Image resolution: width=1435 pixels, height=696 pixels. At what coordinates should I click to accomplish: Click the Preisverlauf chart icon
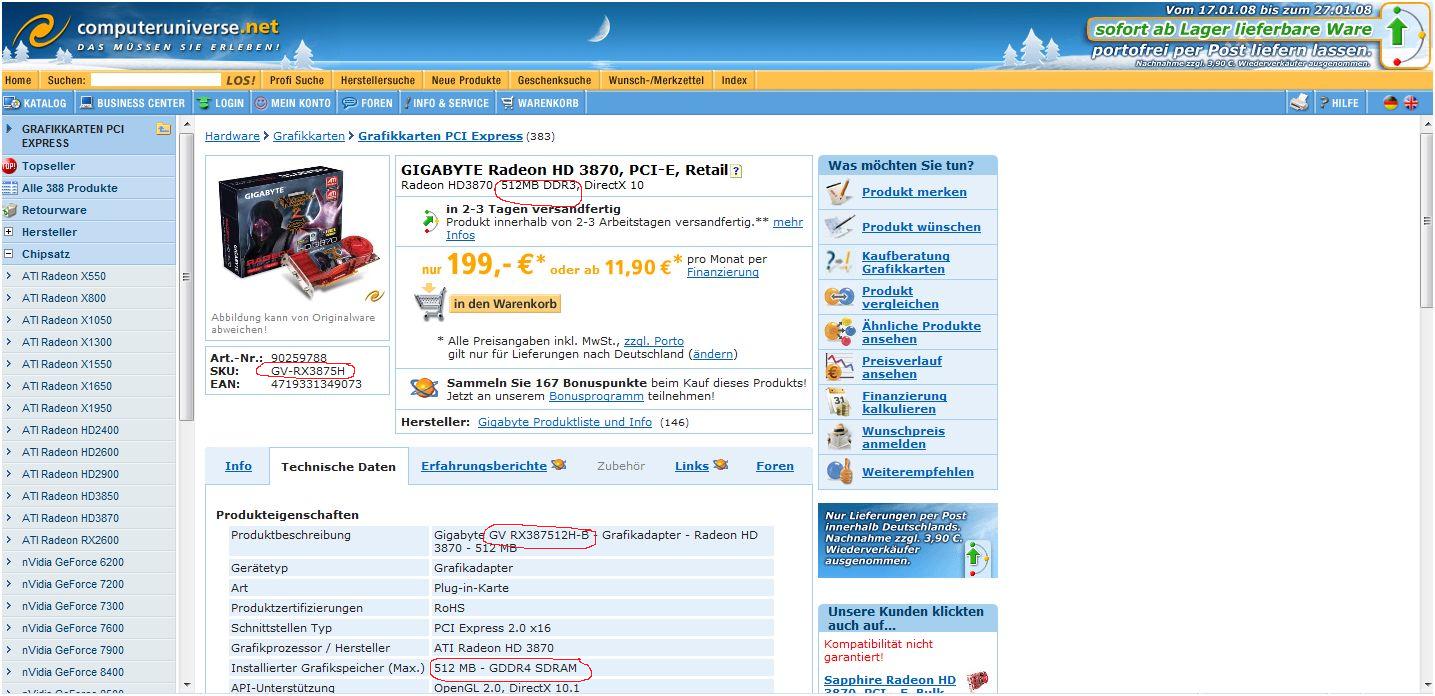point(839,367)
